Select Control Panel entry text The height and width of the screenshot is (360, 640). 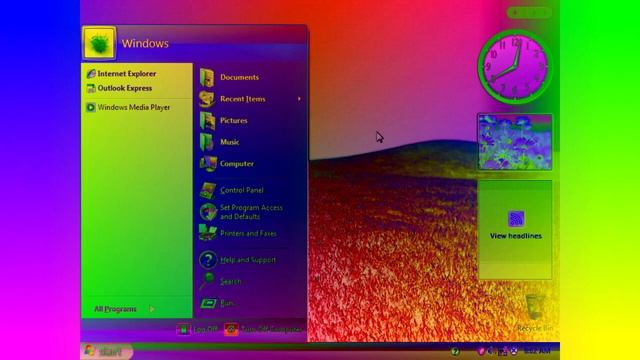242,190
